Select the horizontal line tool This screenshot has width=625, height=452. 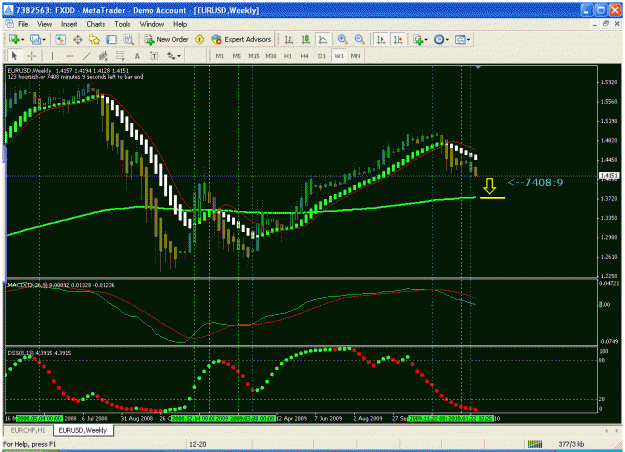pos(69,56)
